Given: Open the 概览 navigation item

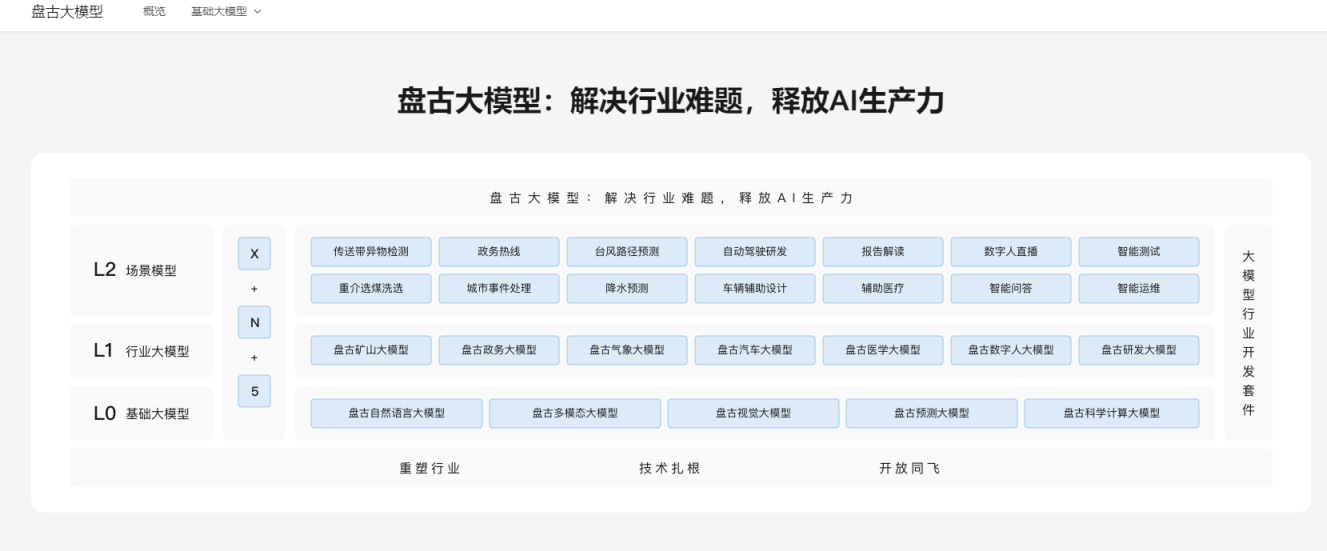Looking at the screenshot, I should [x=154, y=11].
